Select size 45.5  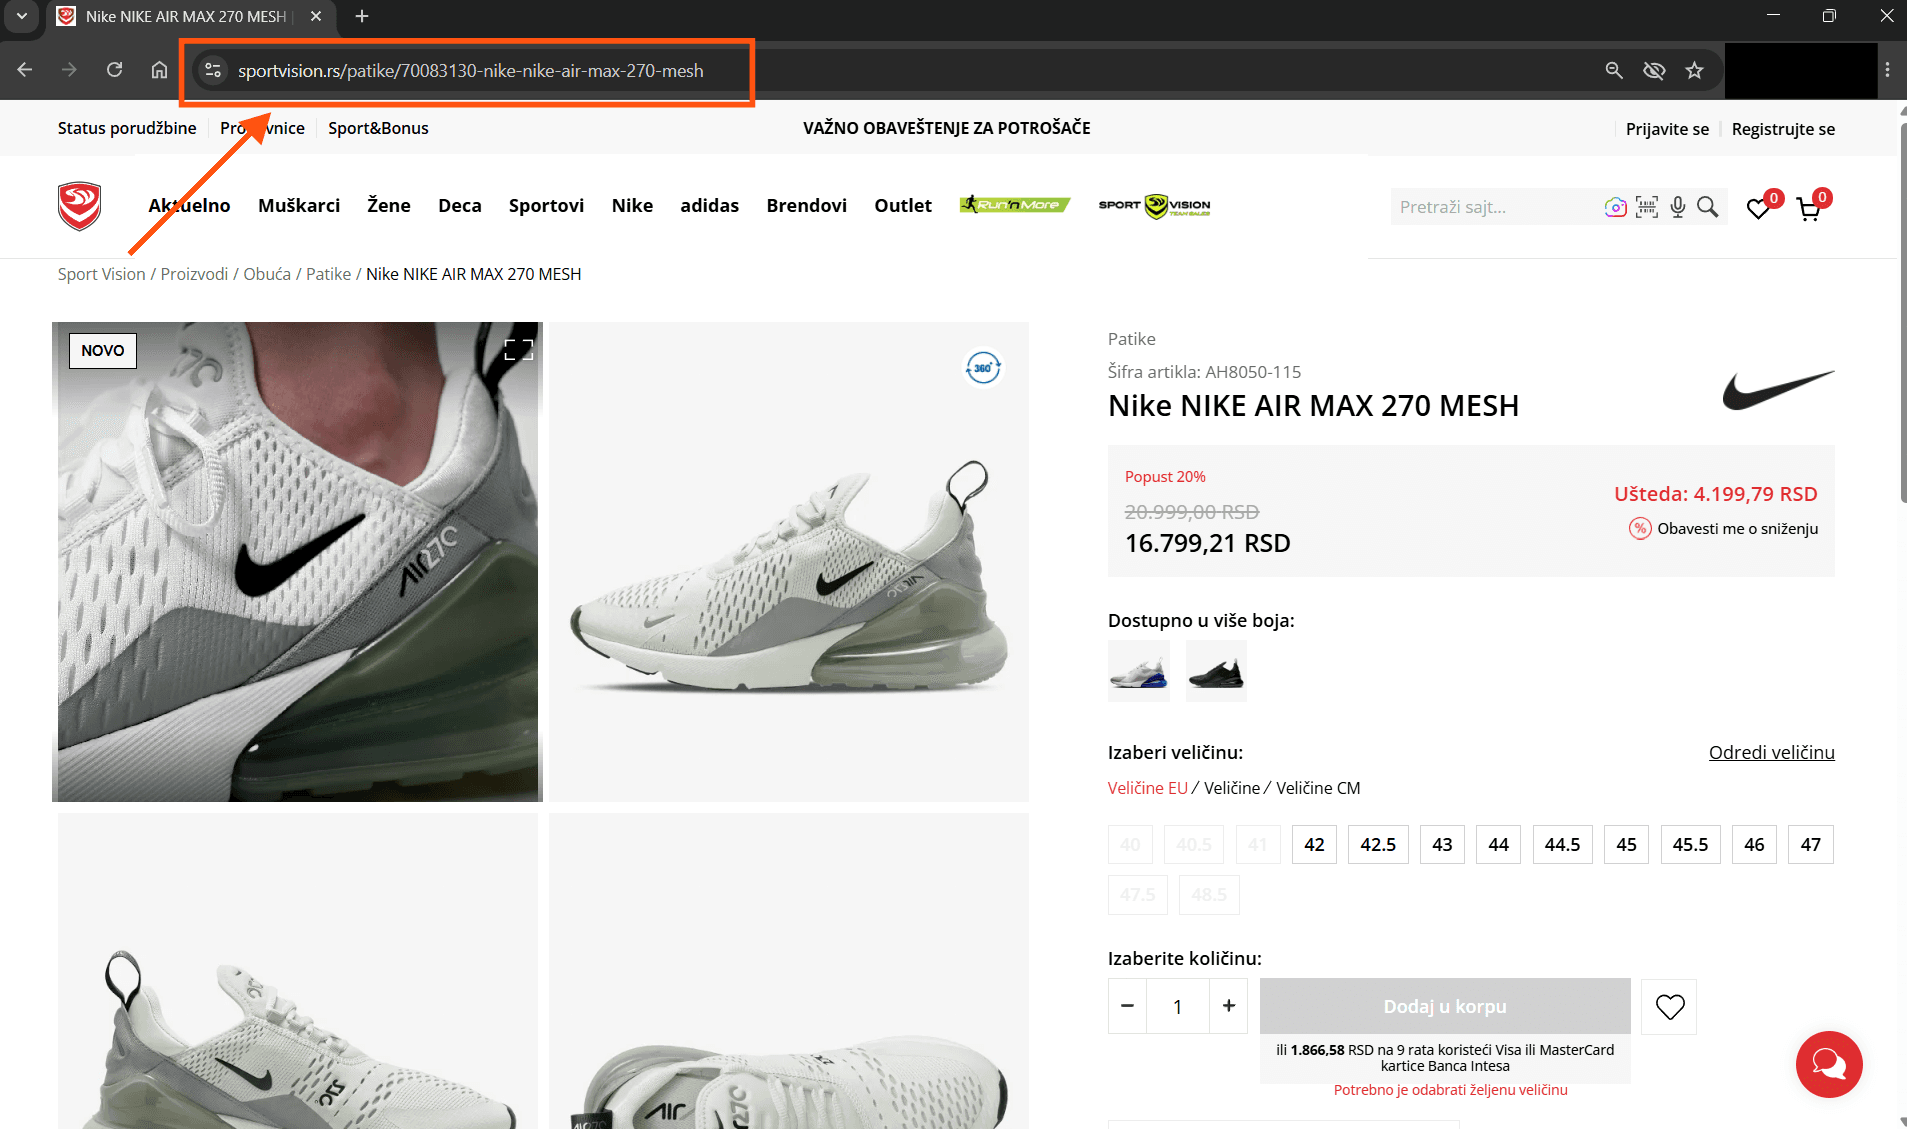click(1690, 845)
